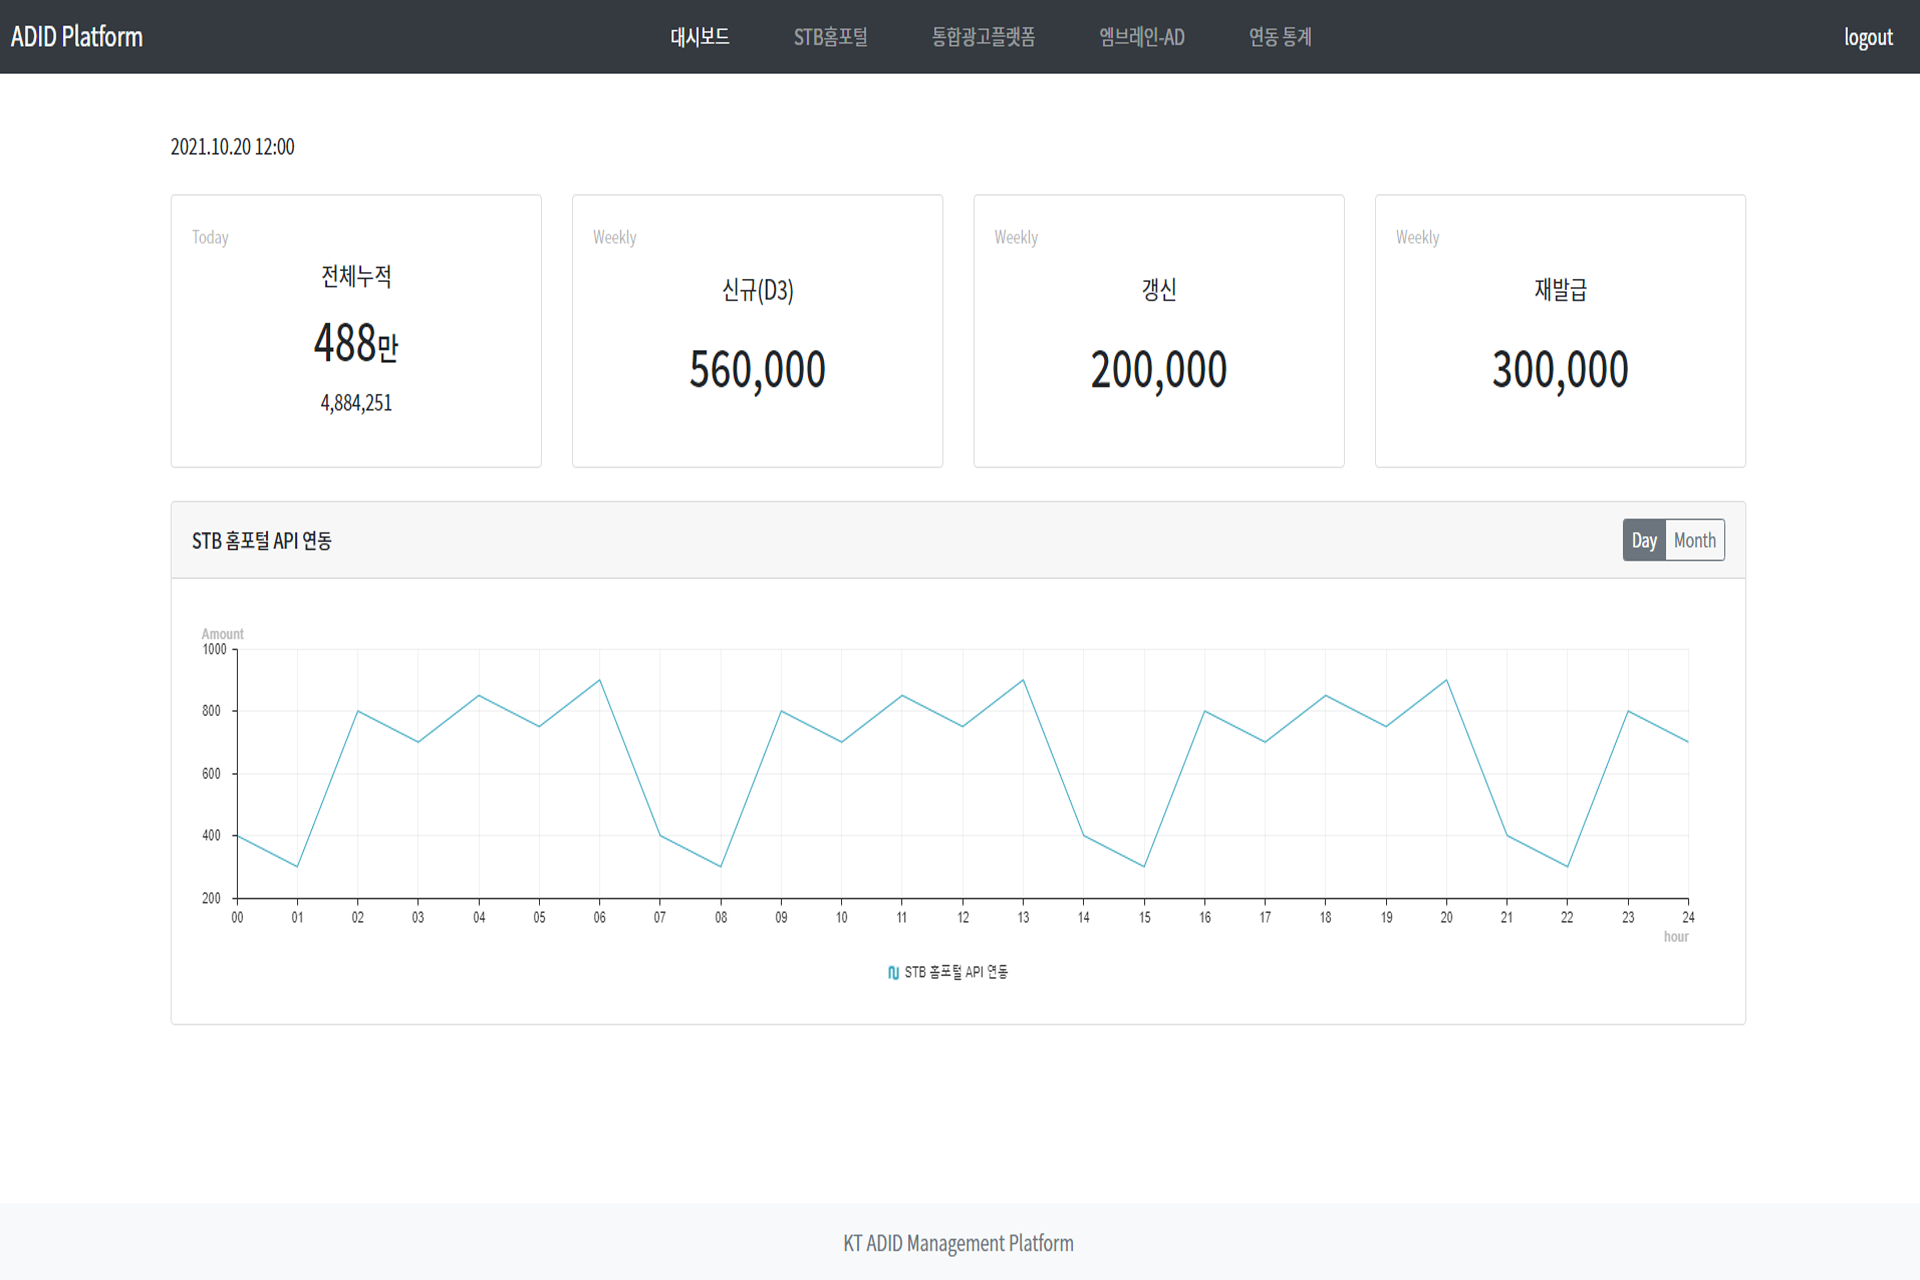
Task: Click the Weekly label above 재발급
Action: pos(1417,237)
